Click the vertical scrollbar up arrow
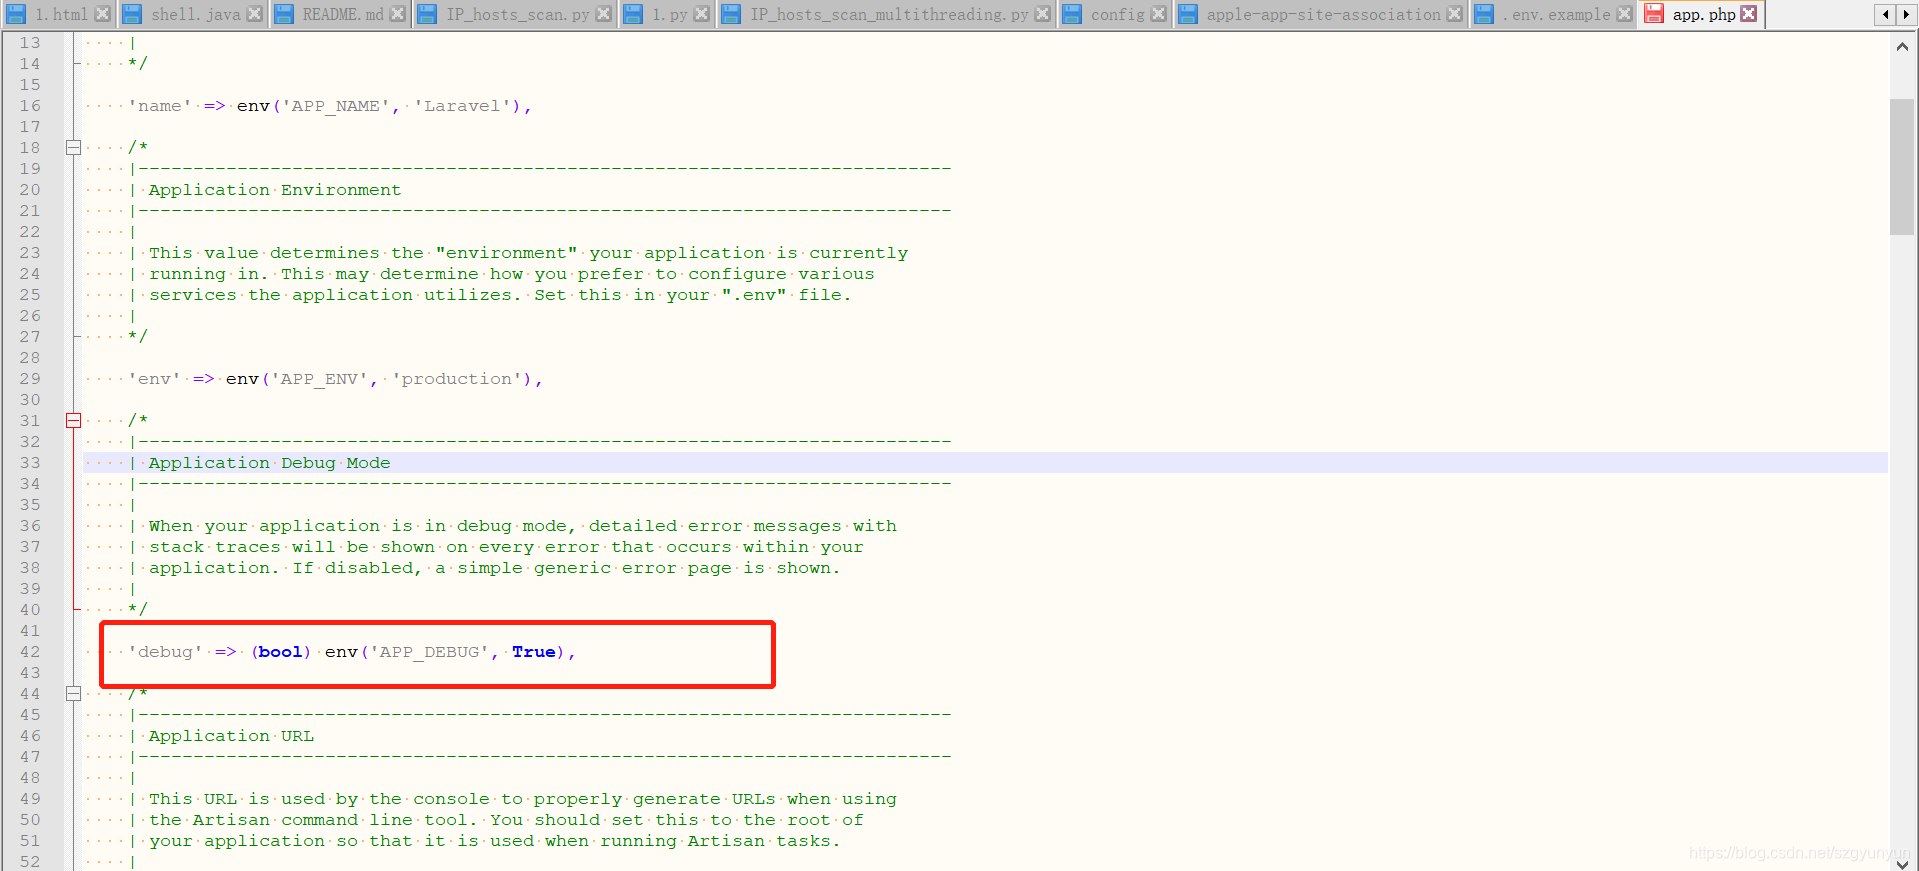 1902,46
